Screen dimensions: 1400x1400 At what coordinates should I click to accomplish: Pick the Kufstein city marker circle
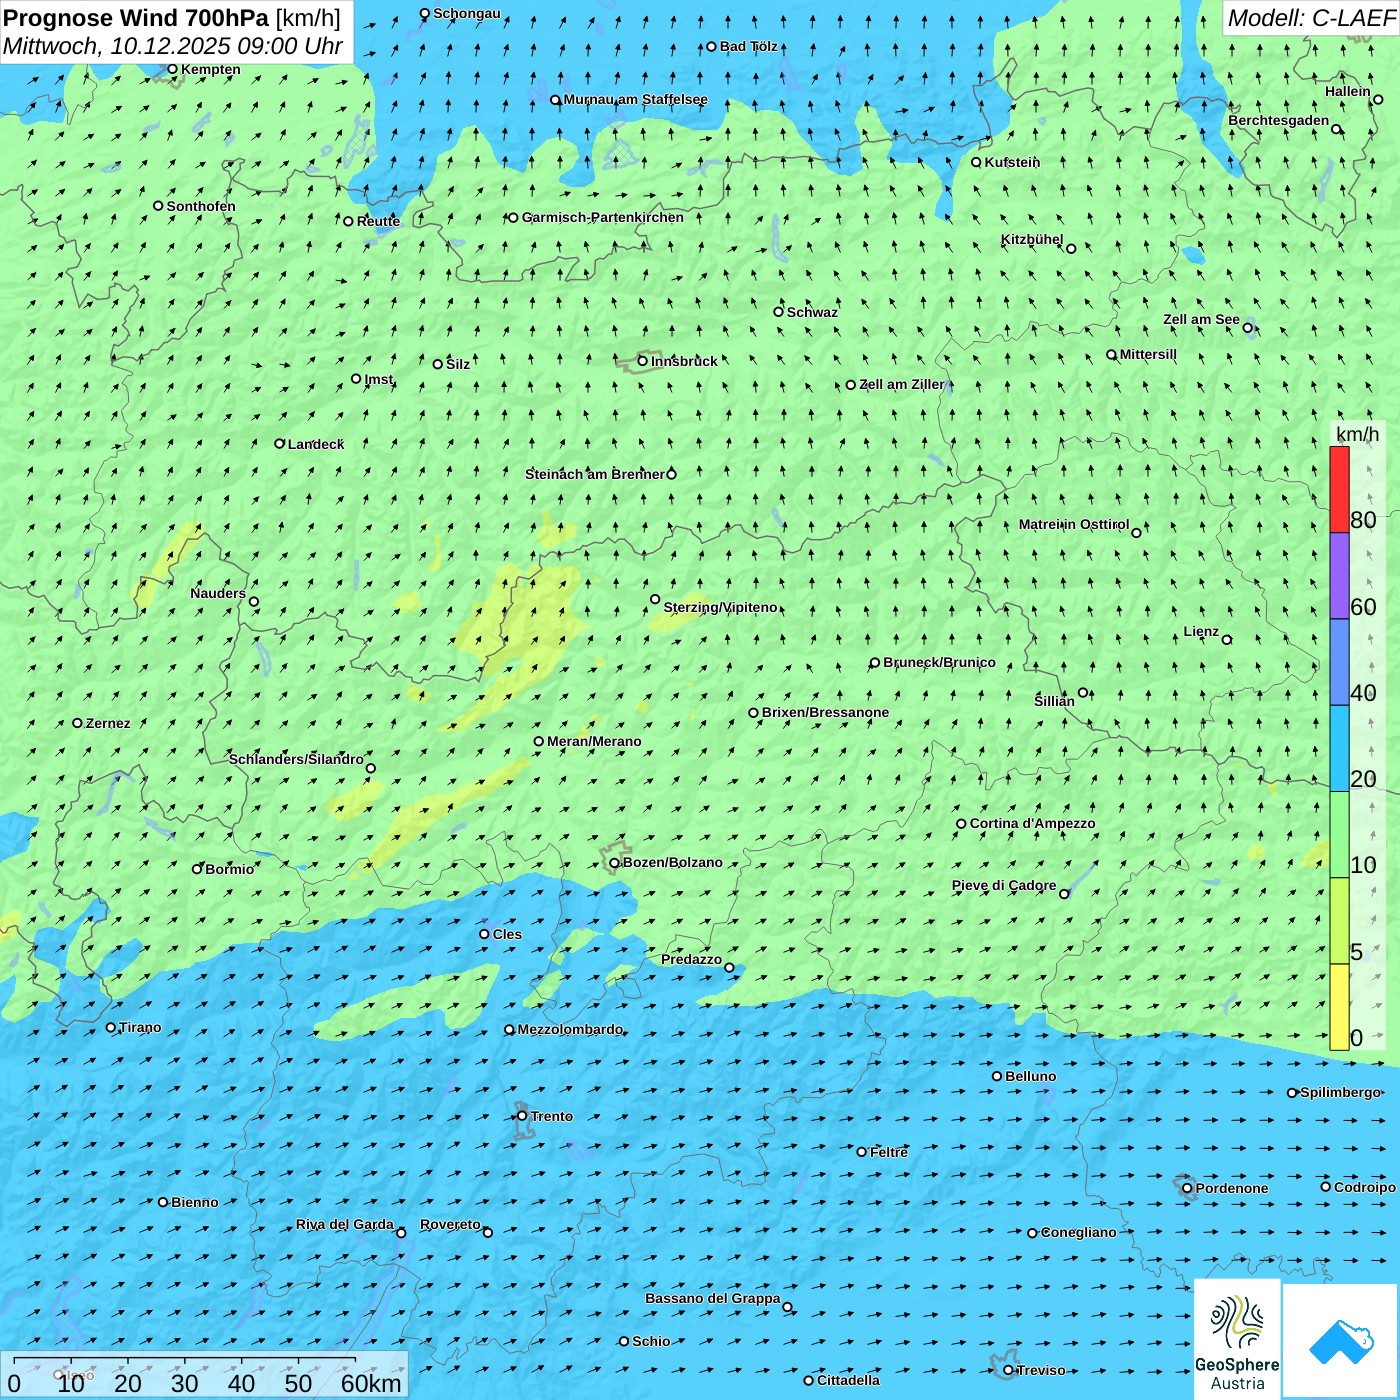(x=977, y=162)
